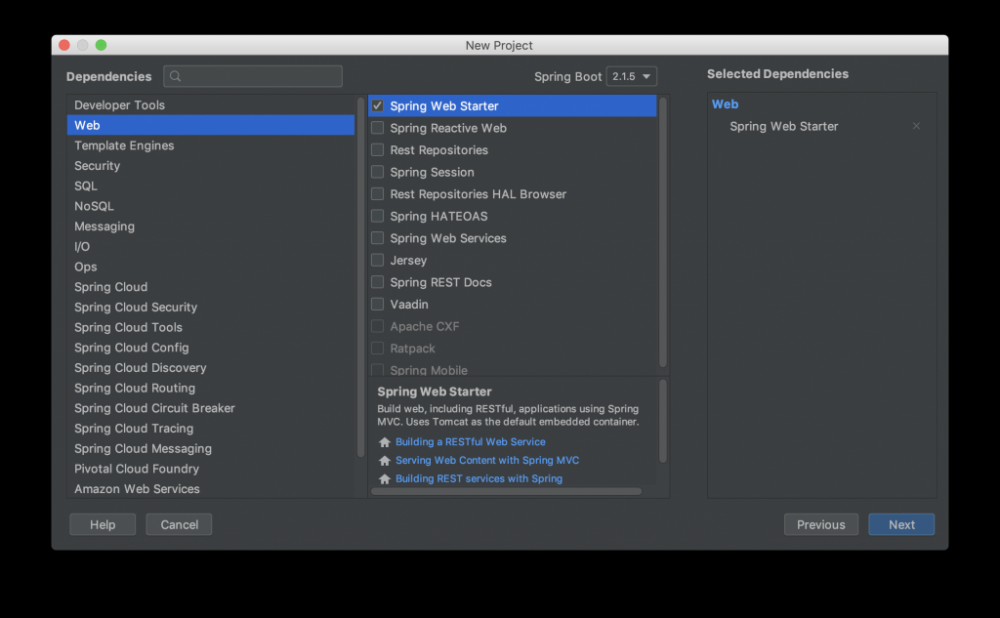Viewport: 1000px width, 618px height.
Task: Click the Cancel button
Action: click(x=179, y=525)
